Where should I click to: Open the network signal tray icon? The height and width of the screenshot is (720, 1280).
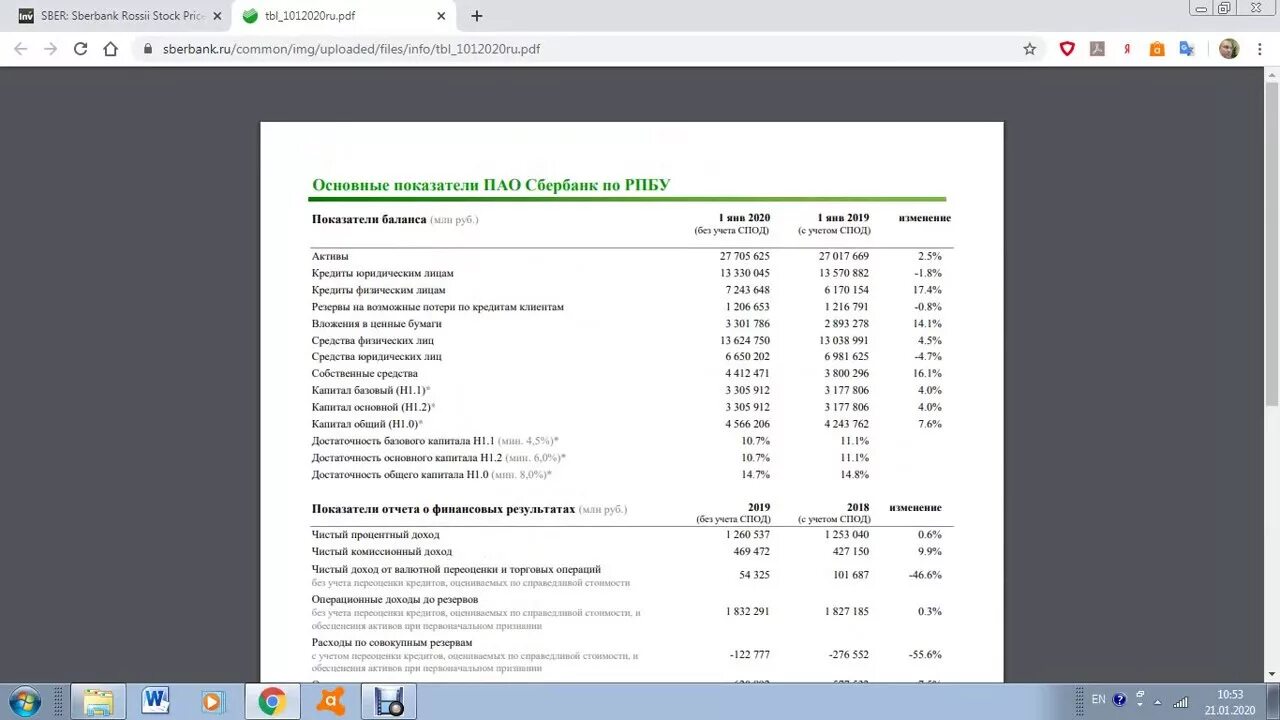[1181, 701]
